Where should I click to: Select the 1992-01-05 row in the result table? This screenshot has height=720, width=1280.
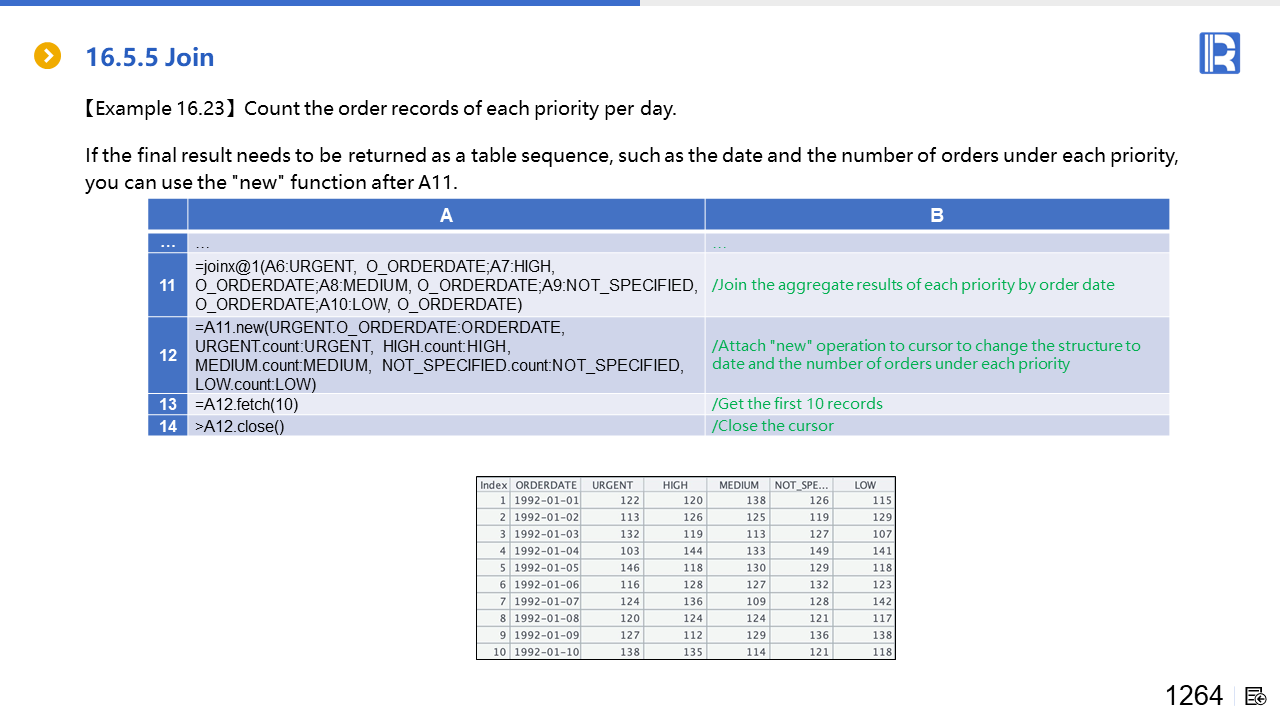tap(545, 568)
